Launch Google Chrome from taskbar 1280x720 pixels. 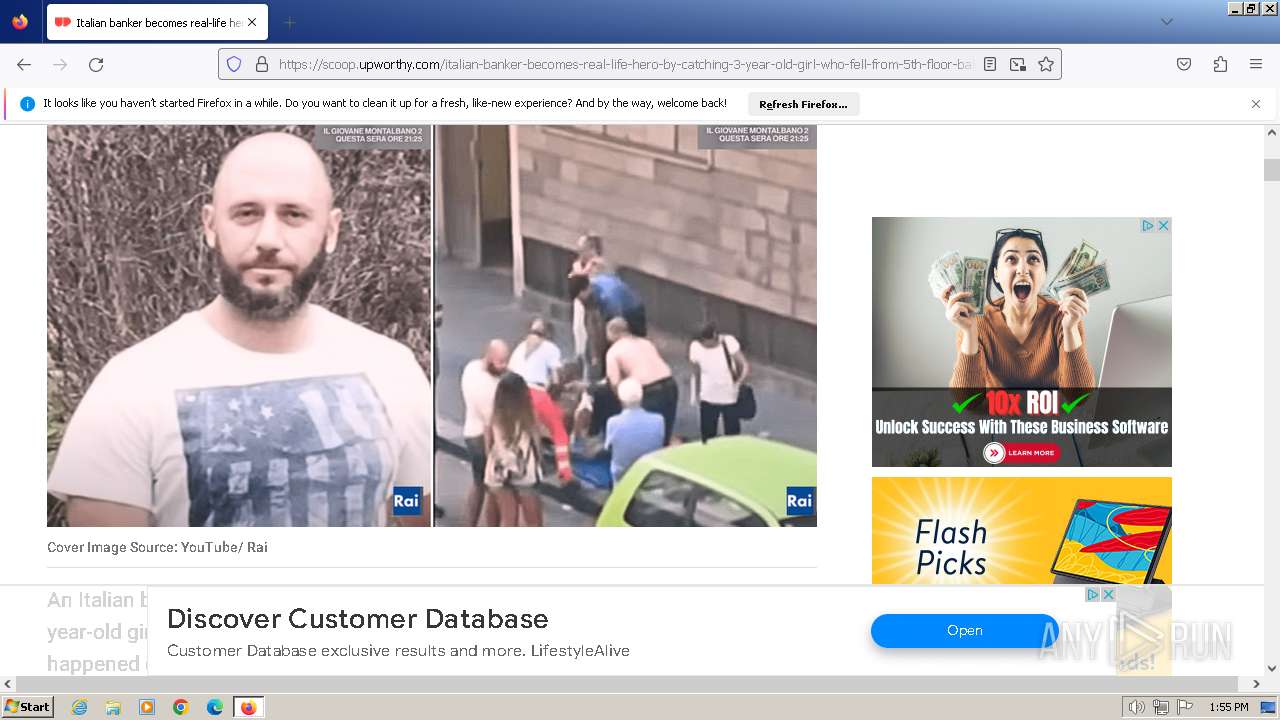tap(181, 707)
